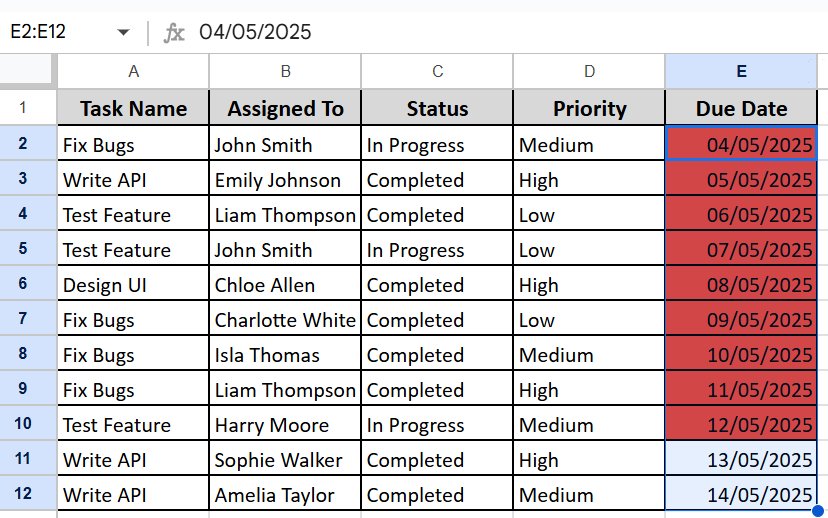
Task: Select the Emily Johnson cell
Action: tap(286, 180)
